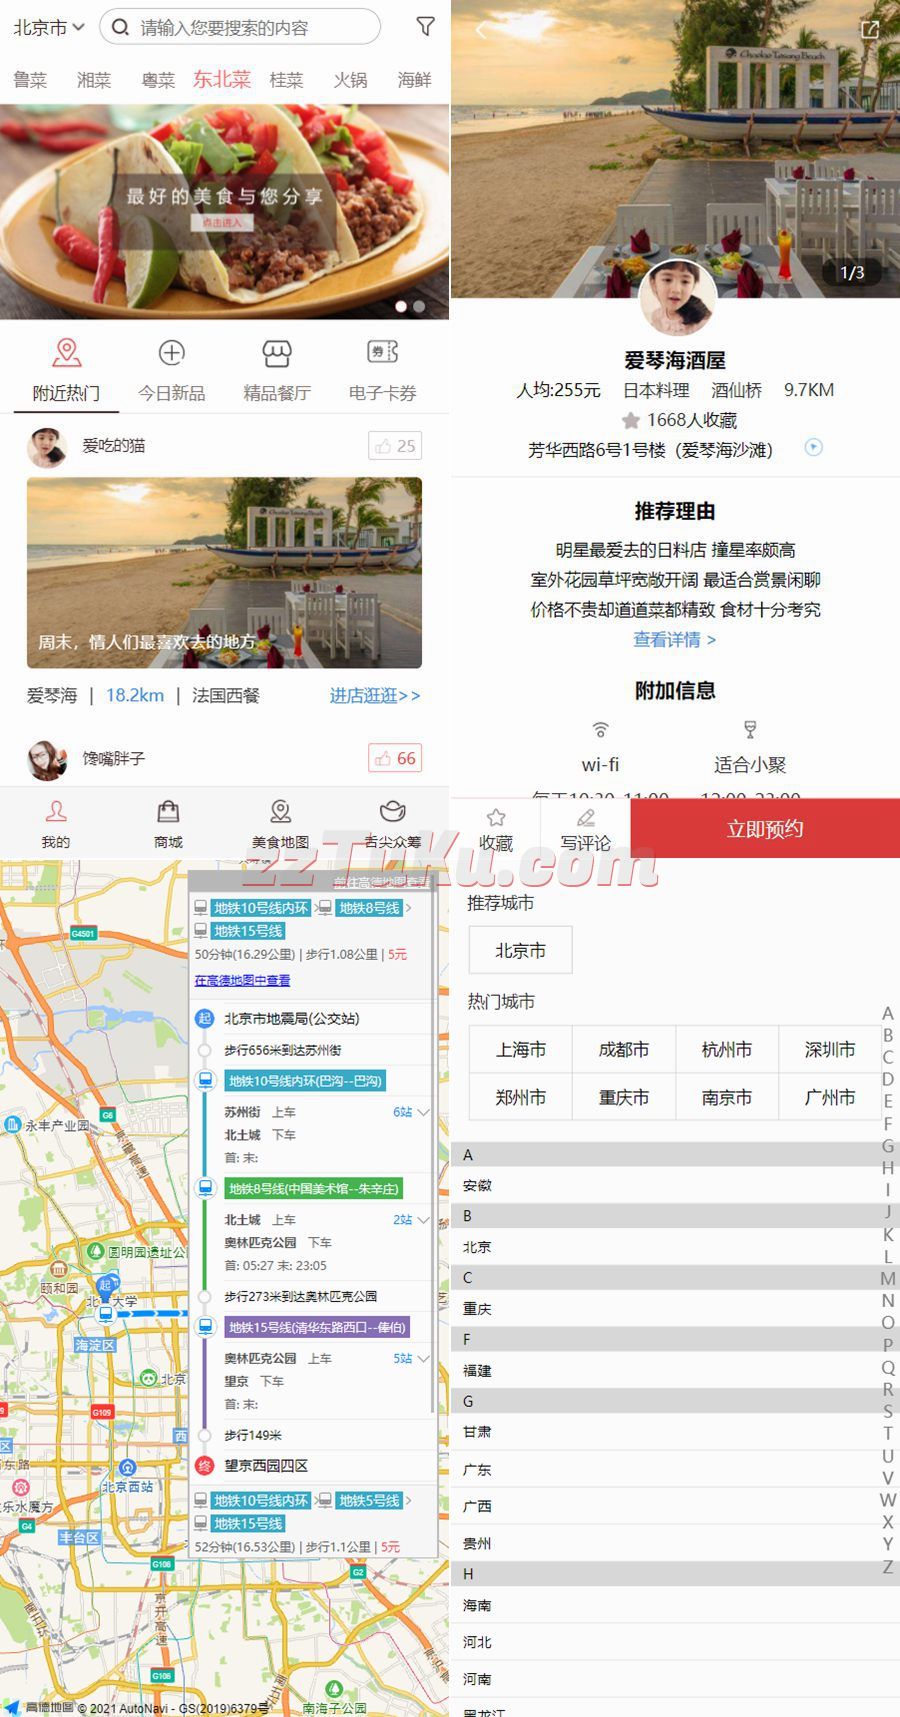Click the address navigation arrow icon
This screenshot has height=1717, width=900.
tap(814, 448)
